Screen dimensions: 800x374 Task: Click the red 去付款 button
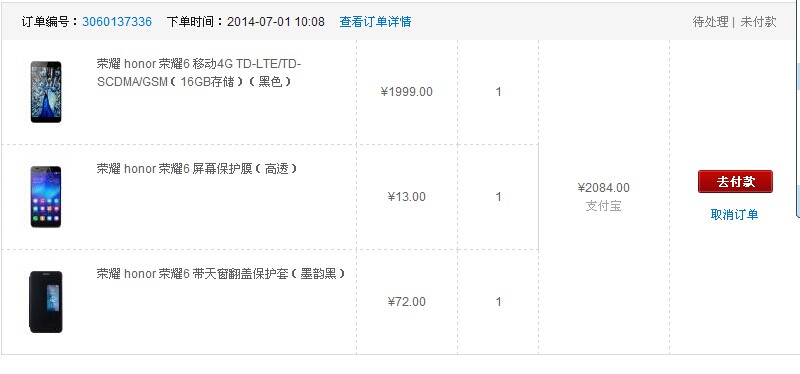[x=735, y=182]
